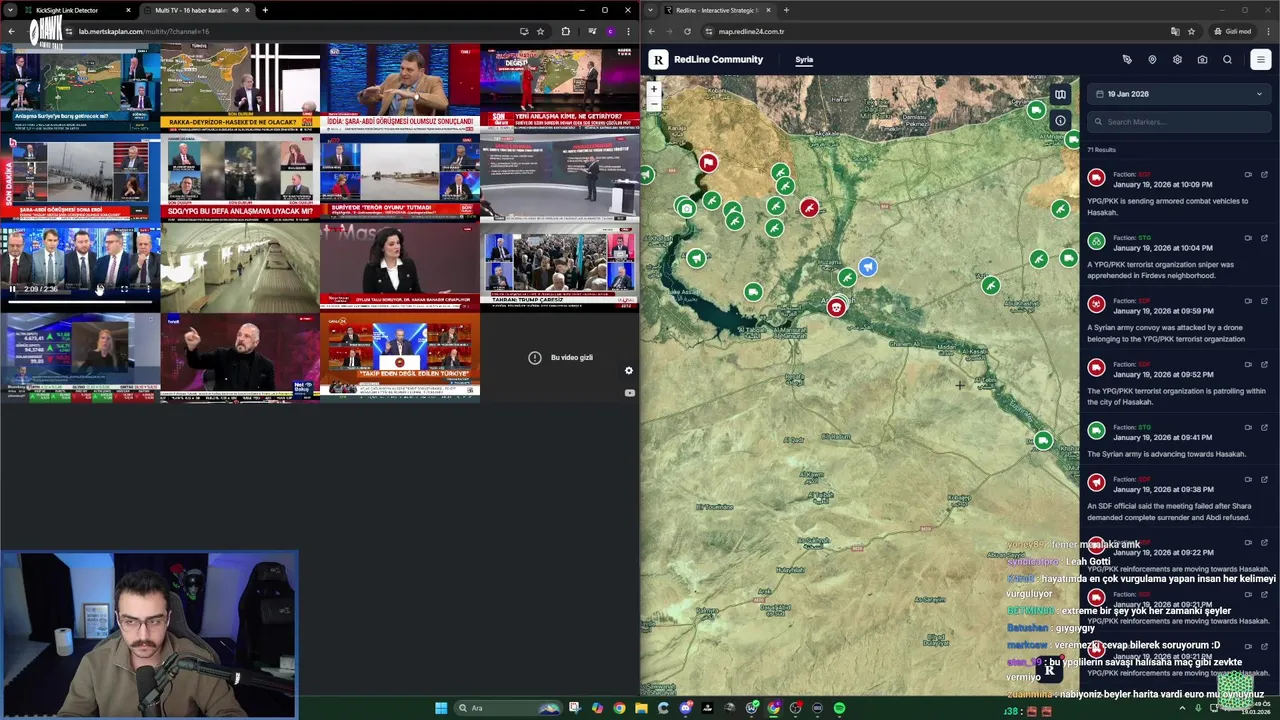Switch to KickSight Link Detector tab
This screenshot has width=1280, height=720.
(x=76, y=10)
